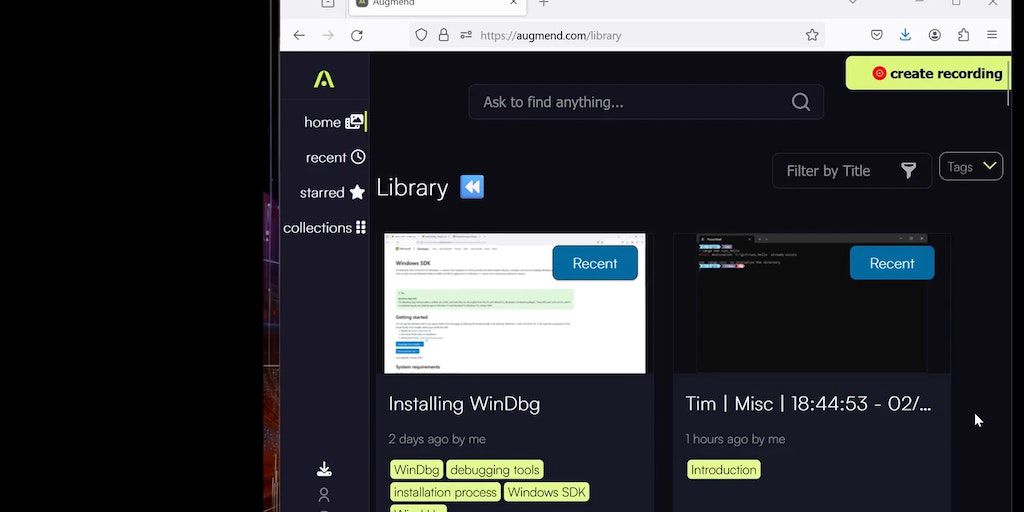Viewport: 1024px width, 512px height.
Task: Open site permissions icon in address bar
Action: 466,35
